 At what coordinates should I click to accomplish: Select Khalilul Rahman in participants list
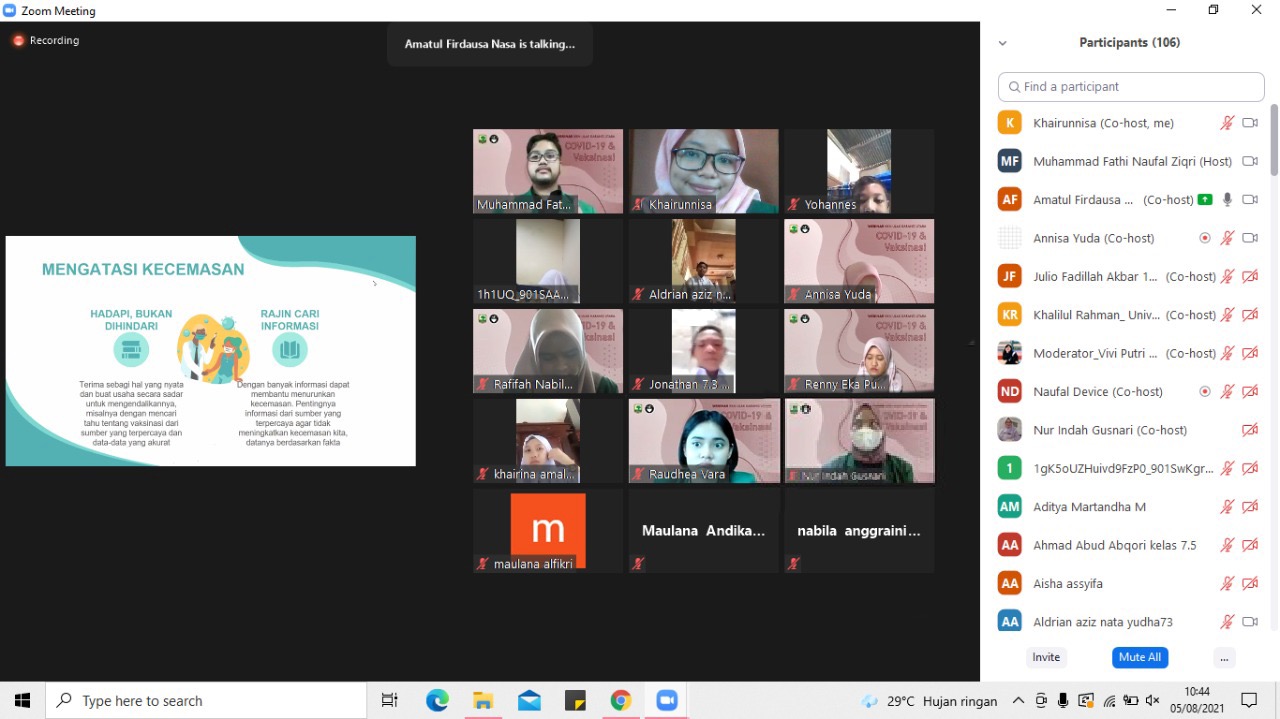(1095, 315)
